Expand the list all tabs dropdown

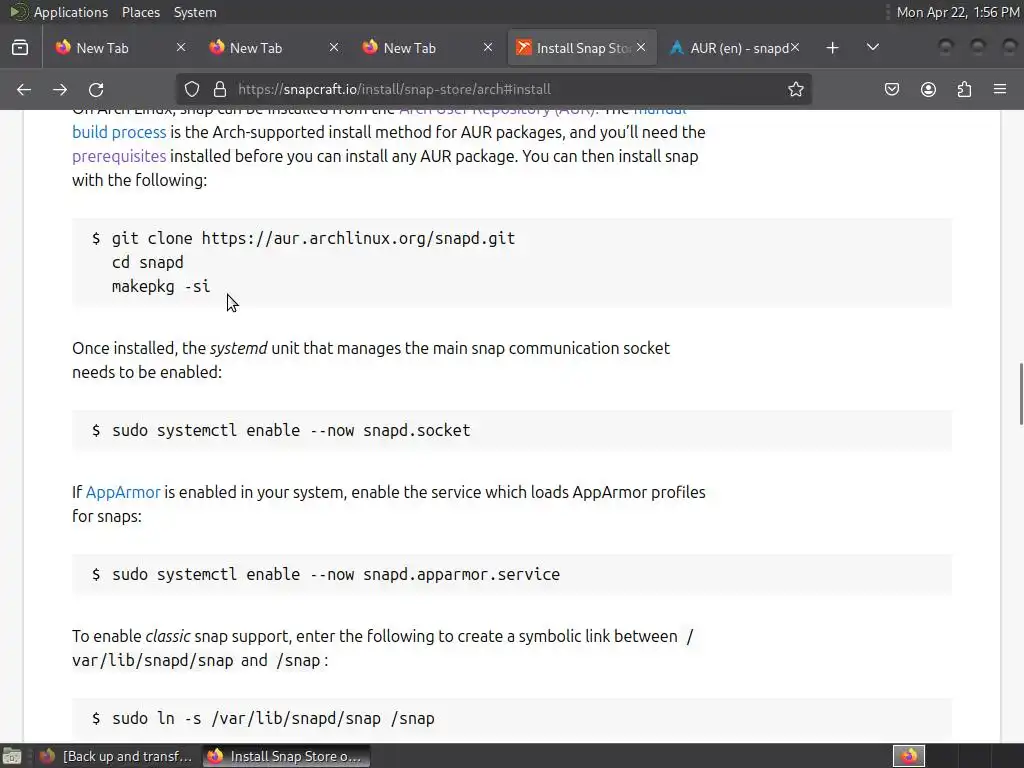(872, 48)
